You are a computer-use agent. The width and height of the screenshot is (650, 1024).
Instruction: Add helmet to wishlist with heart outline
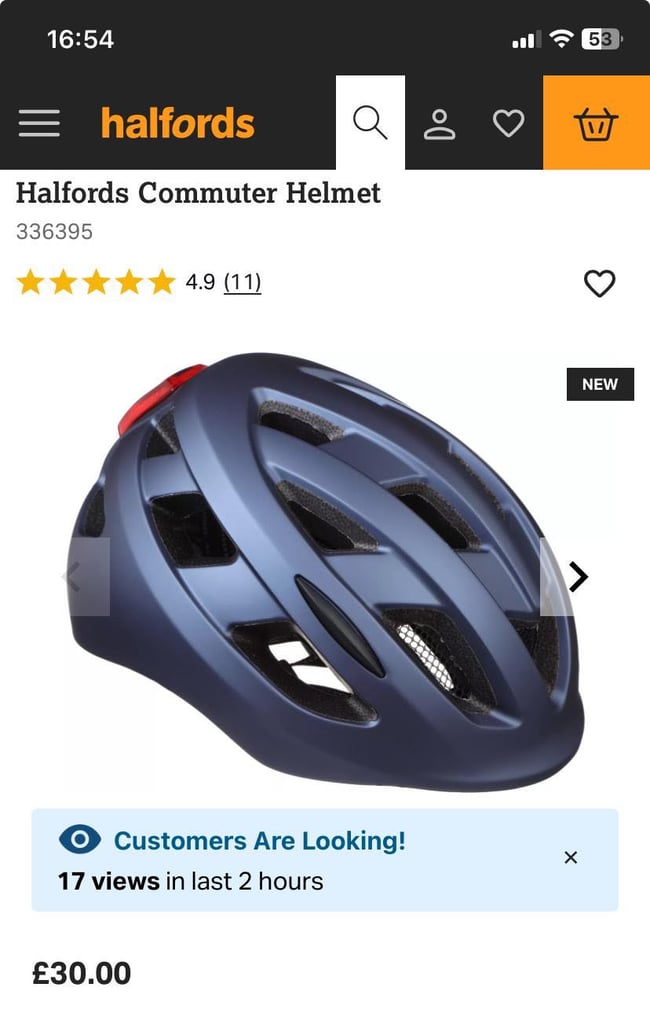(x=599, y=283)
